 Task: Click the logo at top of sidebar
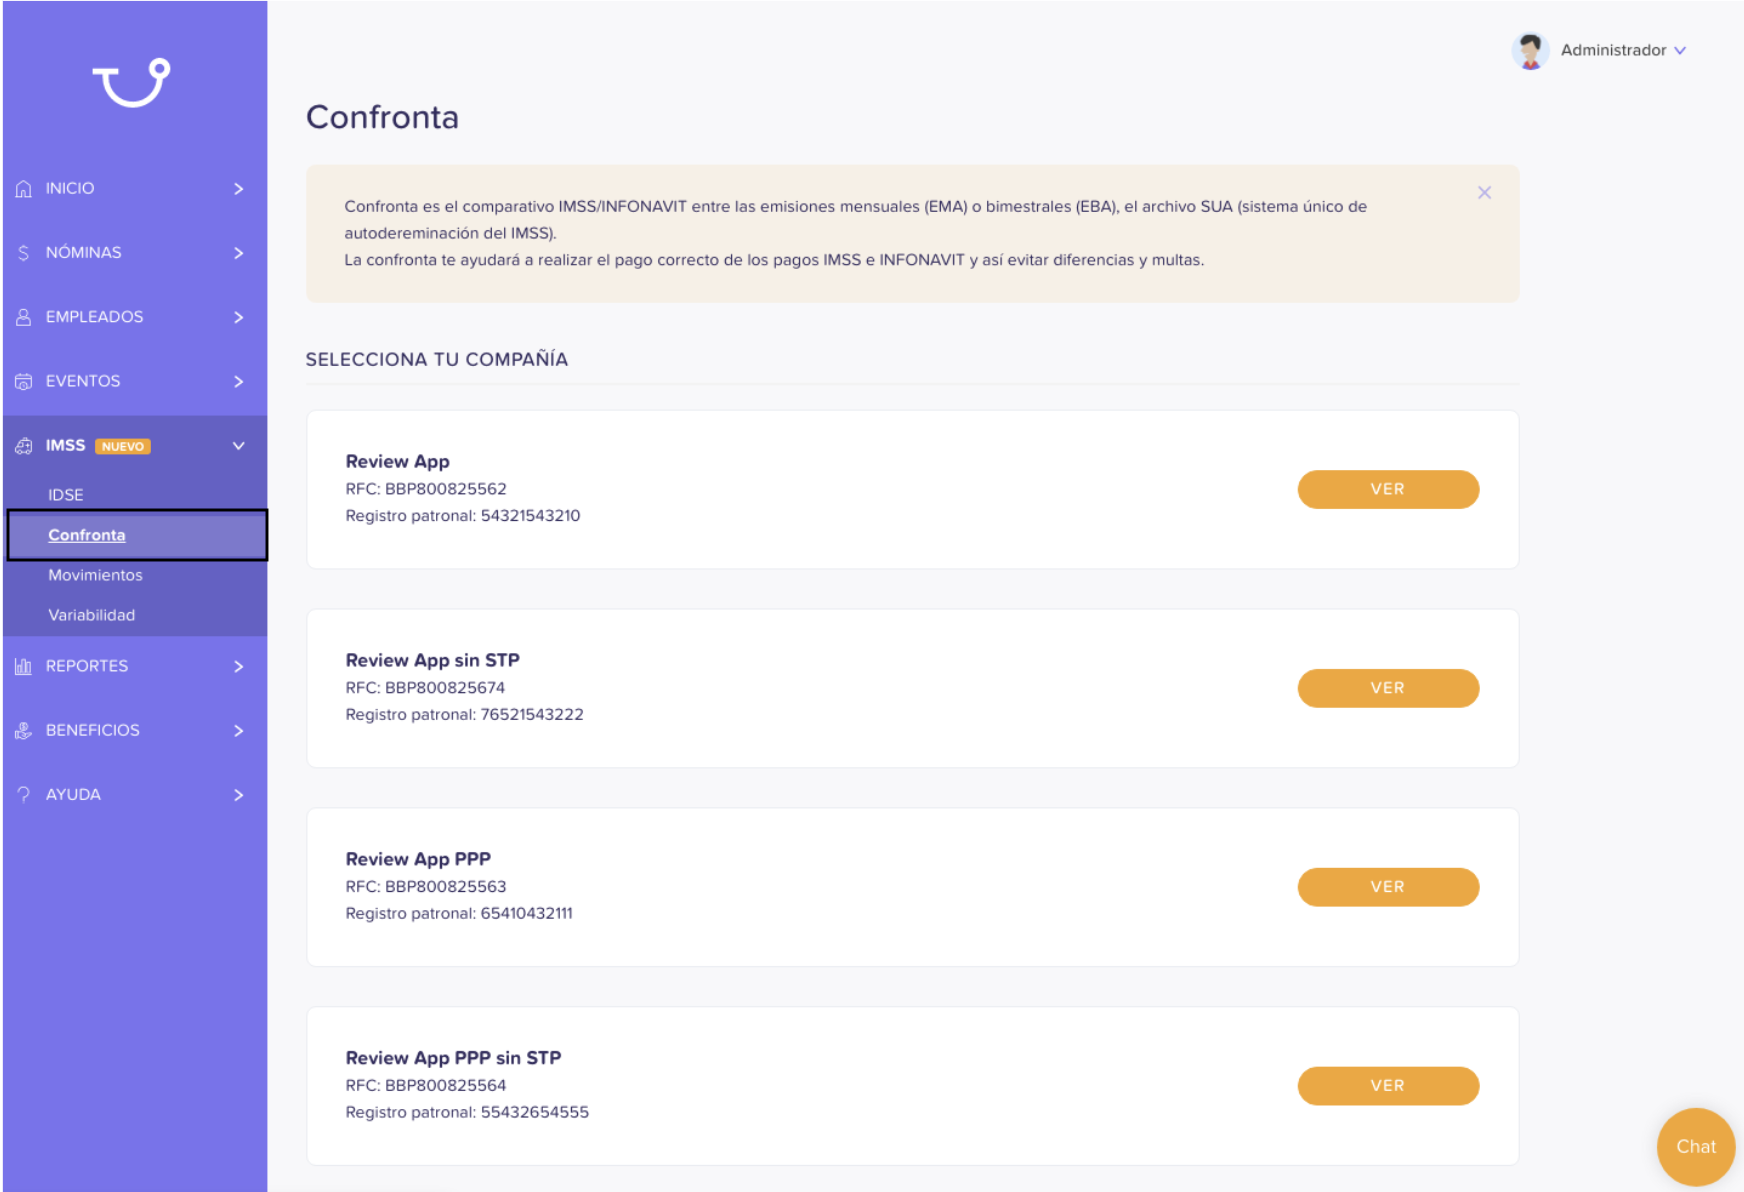coord(131,82)
